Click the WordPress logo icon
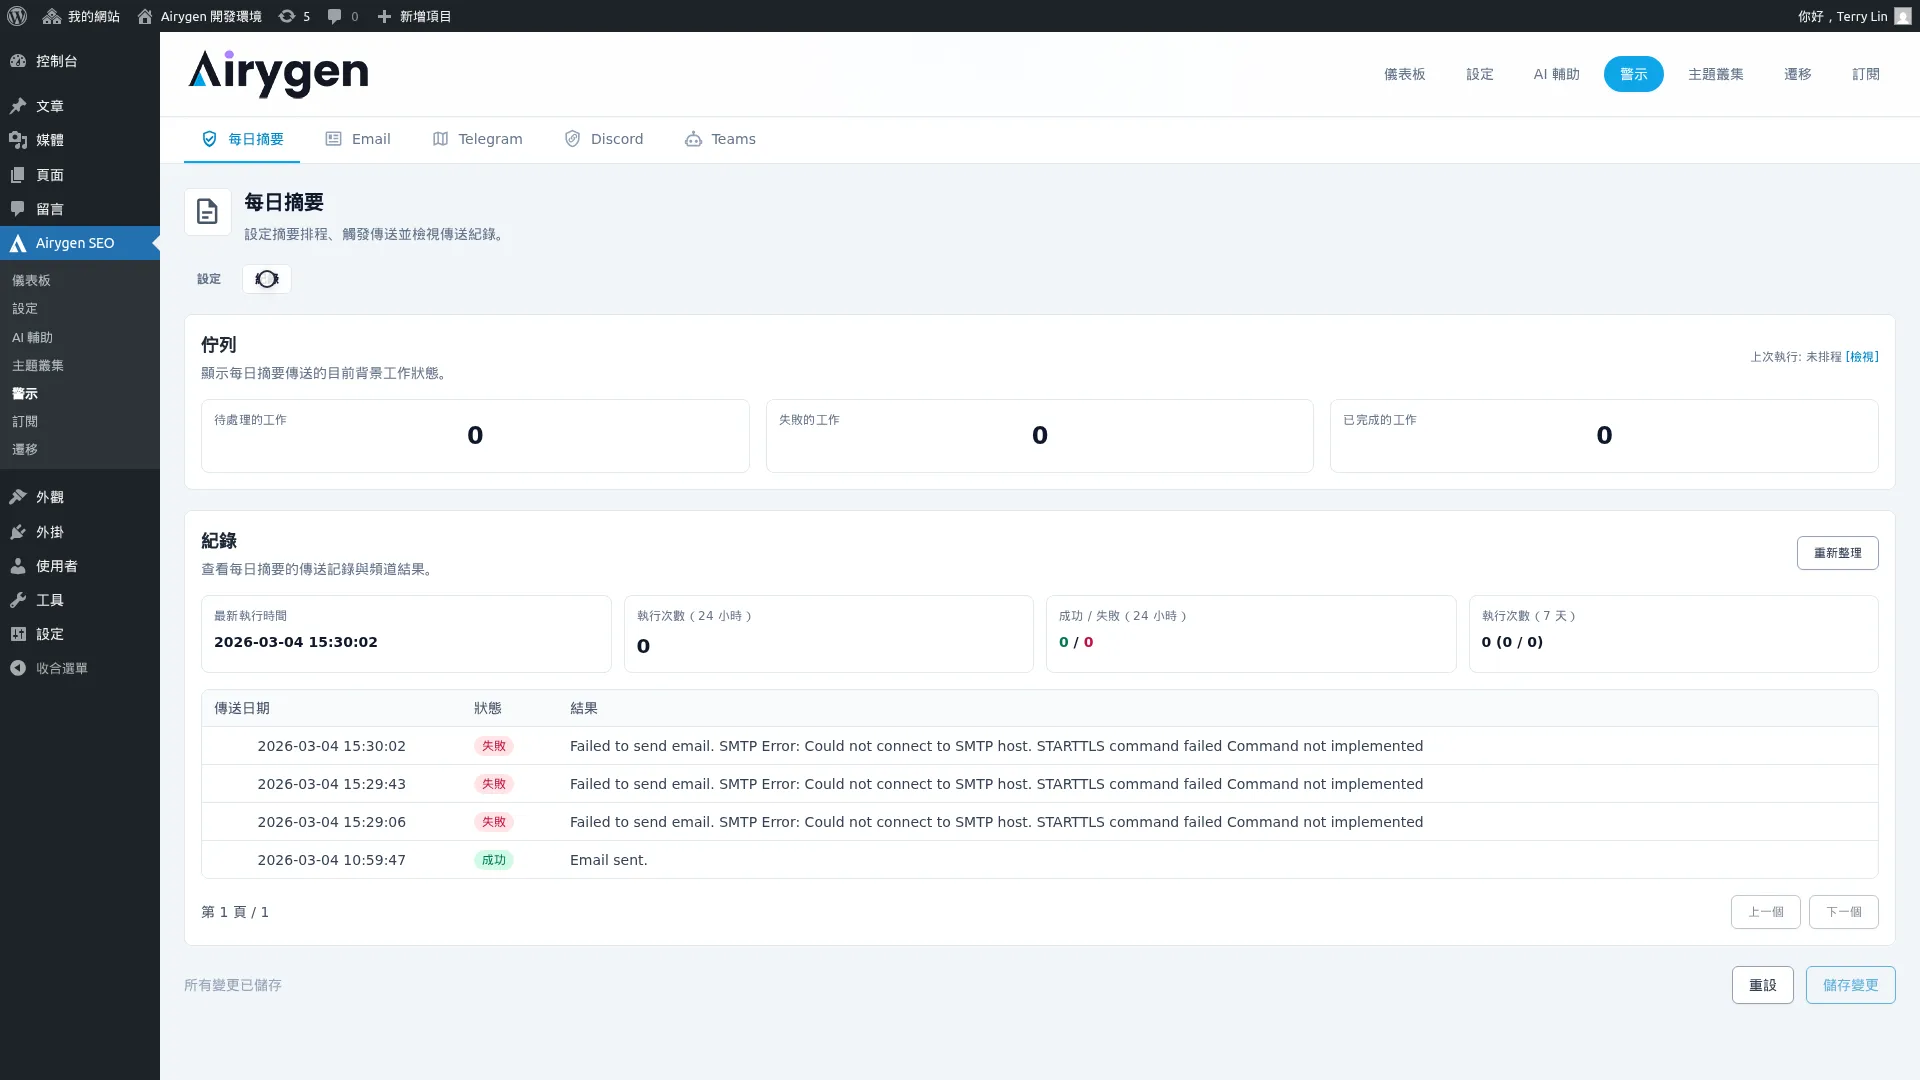 [x=17, y=16]
